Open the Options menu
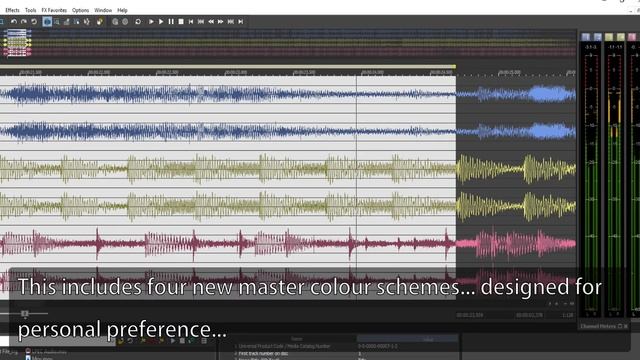The image size is (640, 360). (x=80, y=10)
